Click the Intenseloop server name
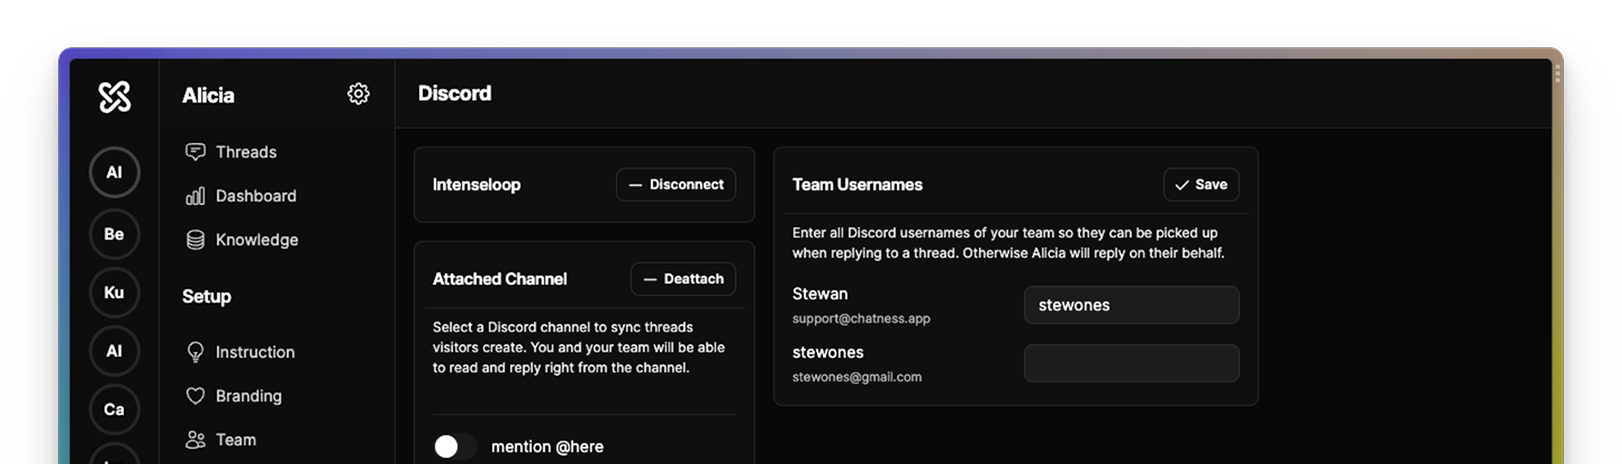Screen dimensions: 1622x464 pos(476,185)
